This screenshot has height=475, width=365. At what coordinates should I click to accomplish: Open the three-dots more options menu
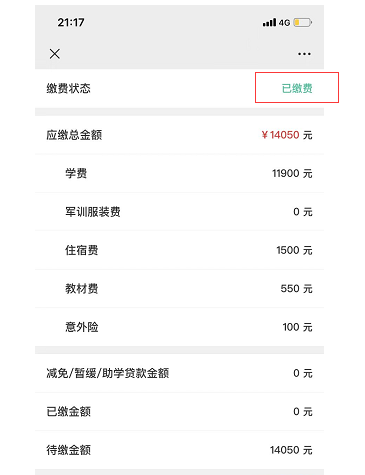304,54
